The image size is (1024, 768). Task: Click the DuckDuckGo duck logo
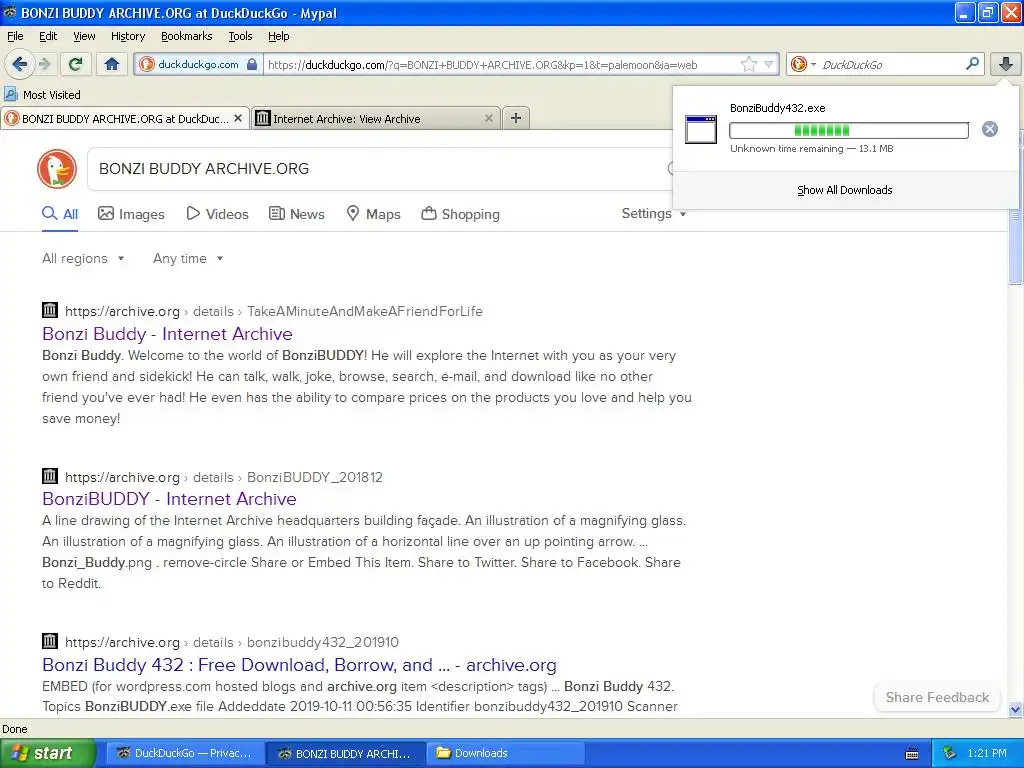[57, 169]
